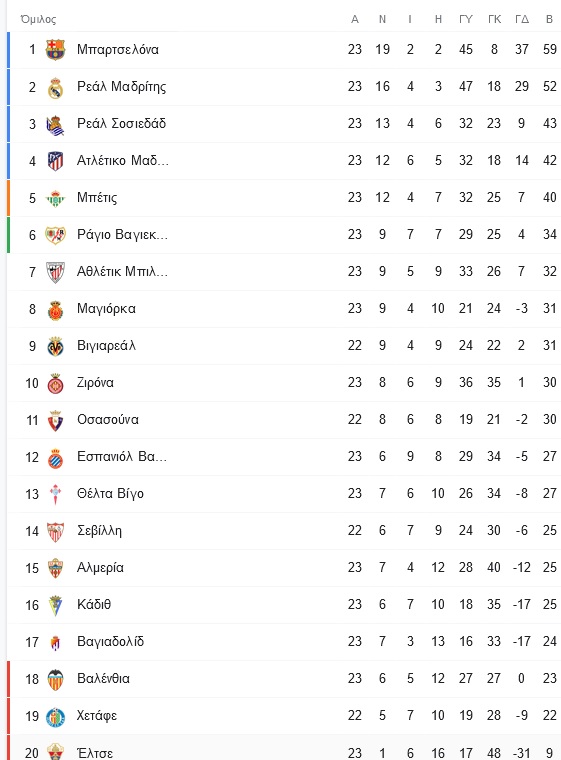Click the Real Madrid crest icon
The image size is (561, 760).
click(55, 87)
